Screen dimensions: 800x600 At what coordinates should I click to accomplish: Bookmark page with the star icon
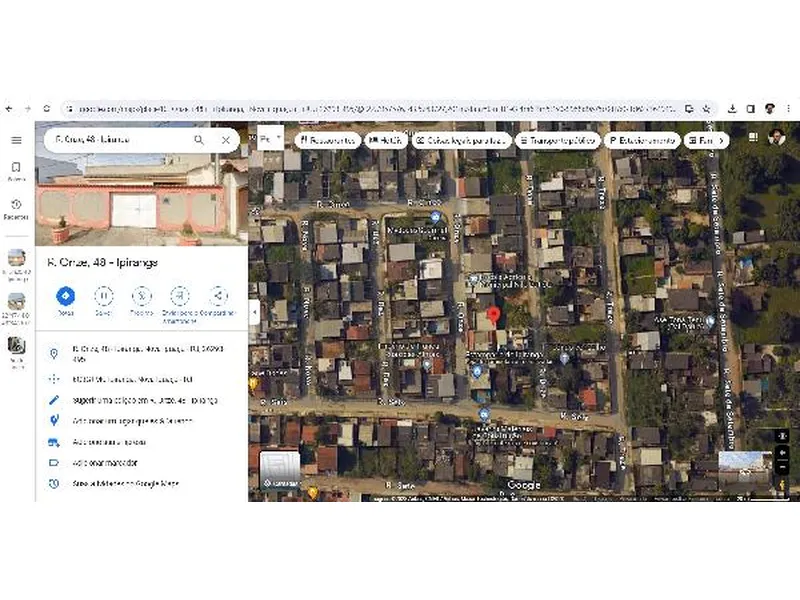[706, 108]
